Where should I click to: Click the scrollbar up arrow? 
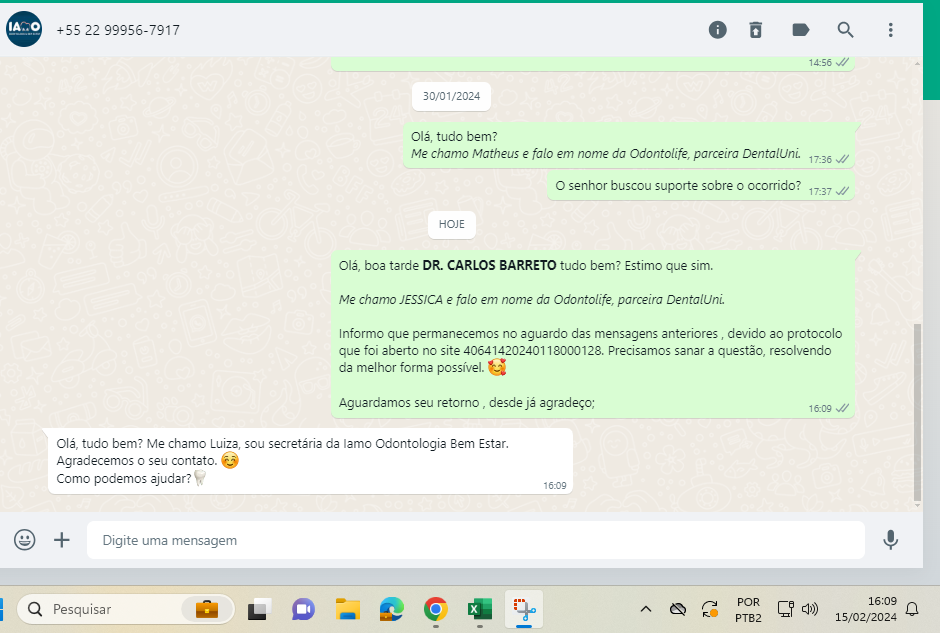[x=917, y=63]
